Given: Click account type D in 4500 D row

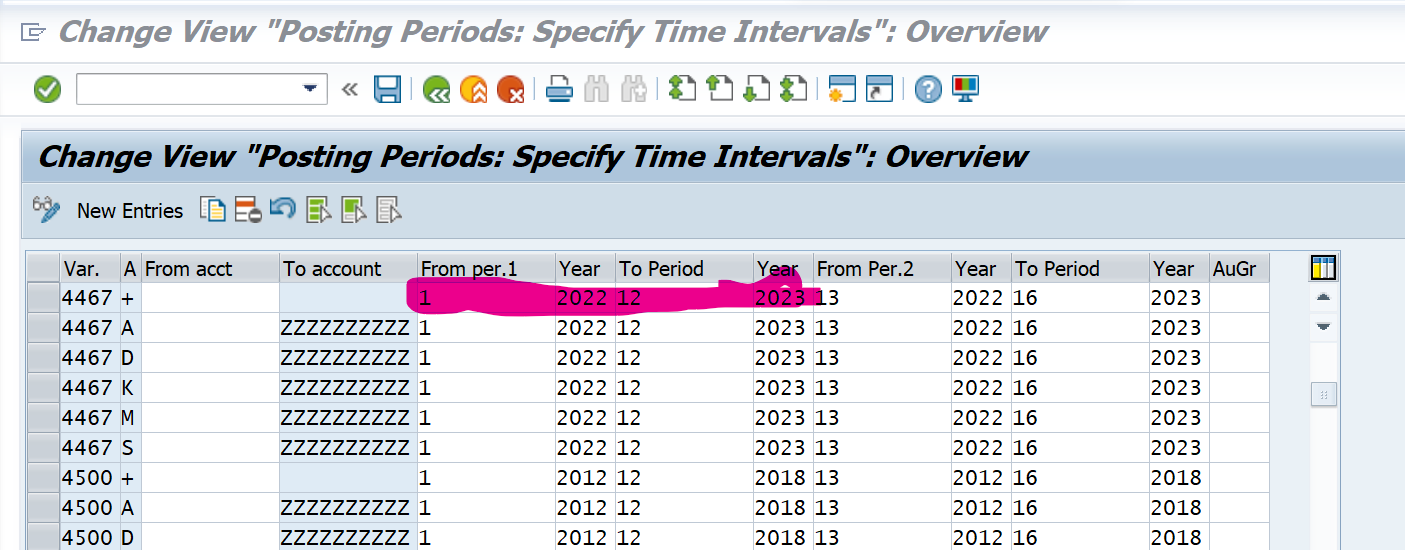Looking at the screenshot, I should [x=131, y=538].
